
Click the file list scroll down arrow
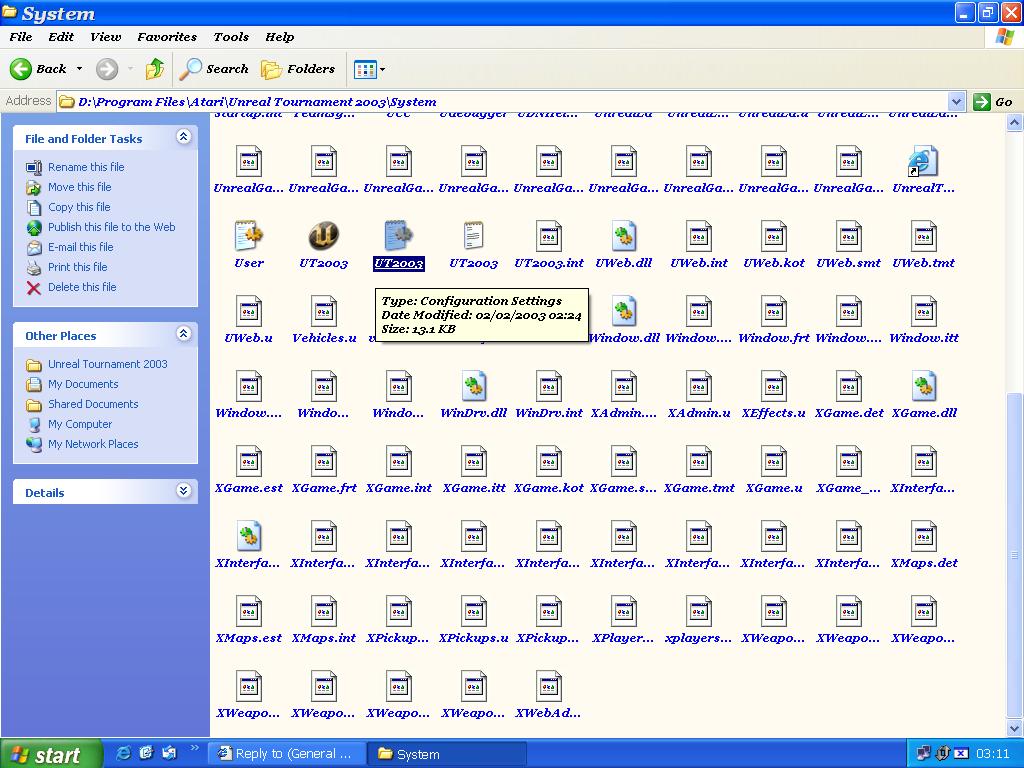point(1014,728)
